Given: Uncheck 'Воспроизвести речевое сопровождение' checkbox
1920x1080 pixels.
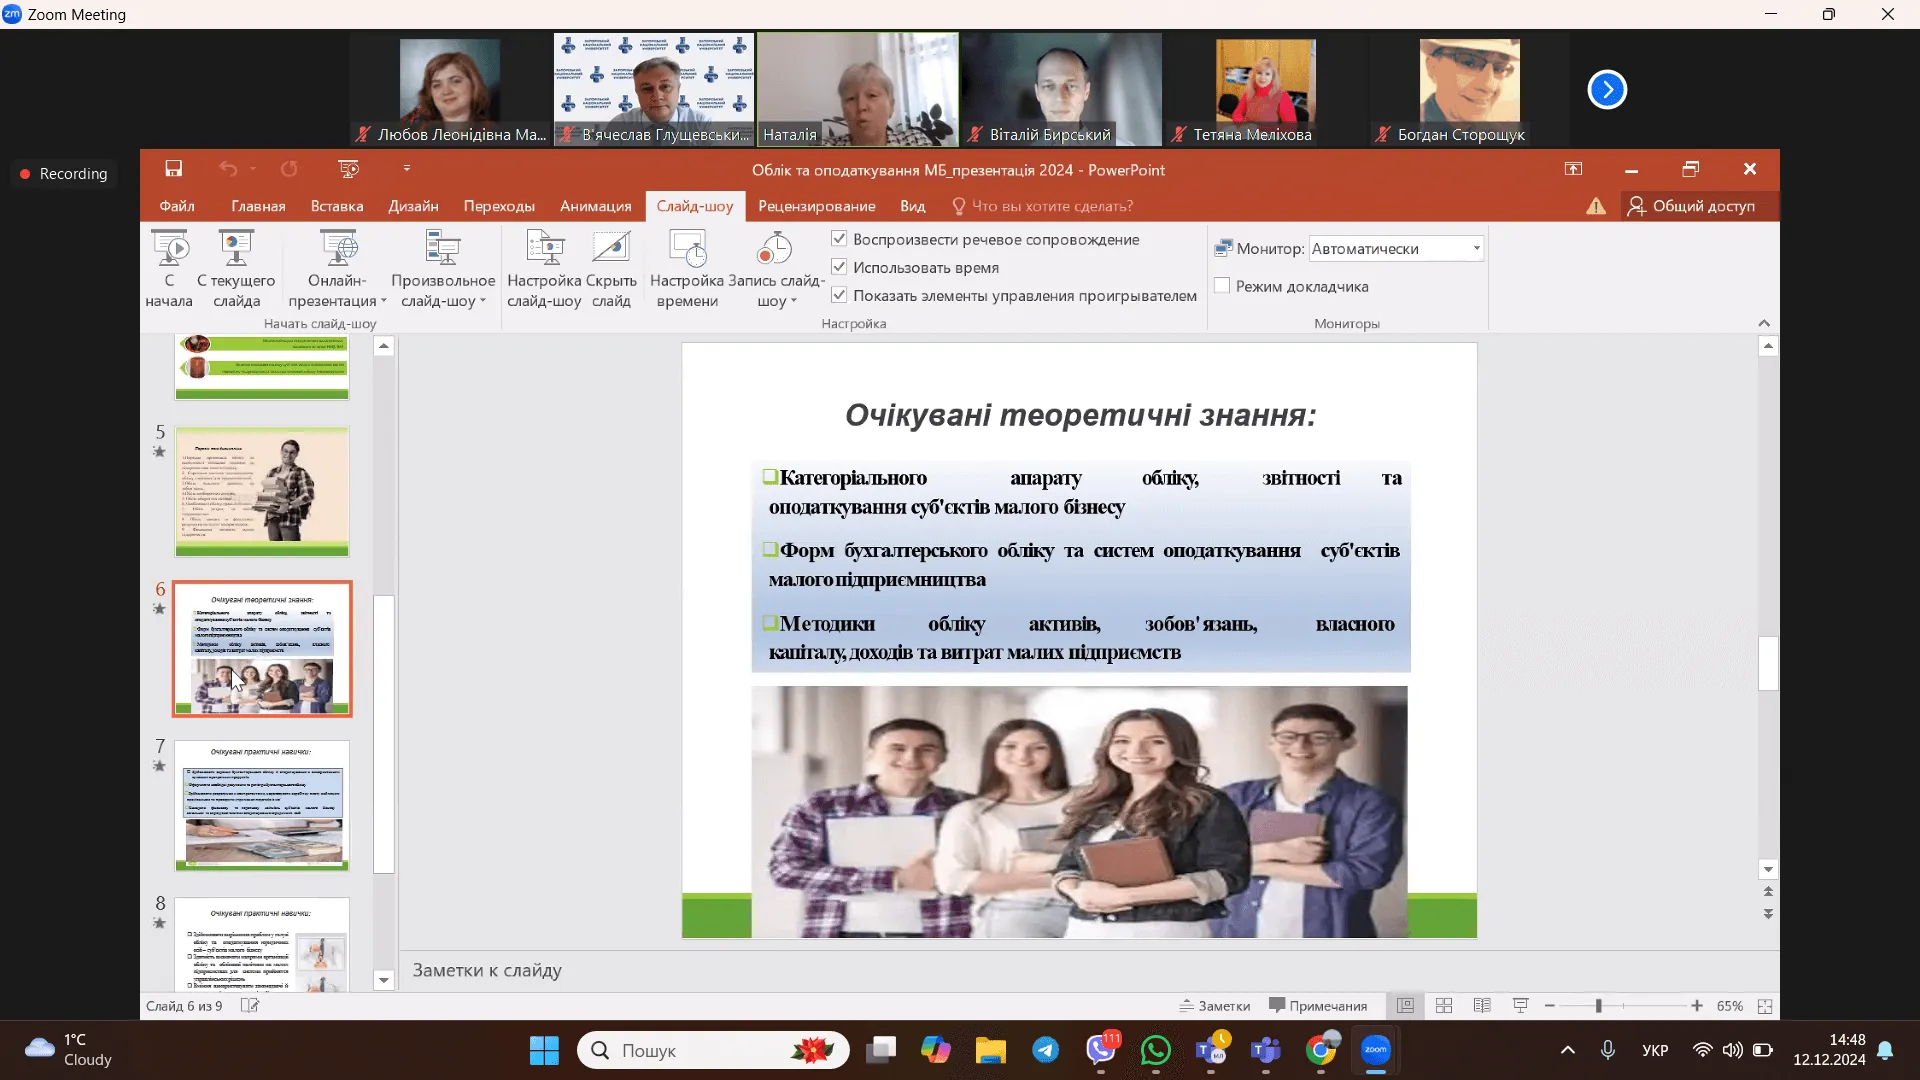Looking at the screenshot, I should pyautogui.click(x=839, y=239).
